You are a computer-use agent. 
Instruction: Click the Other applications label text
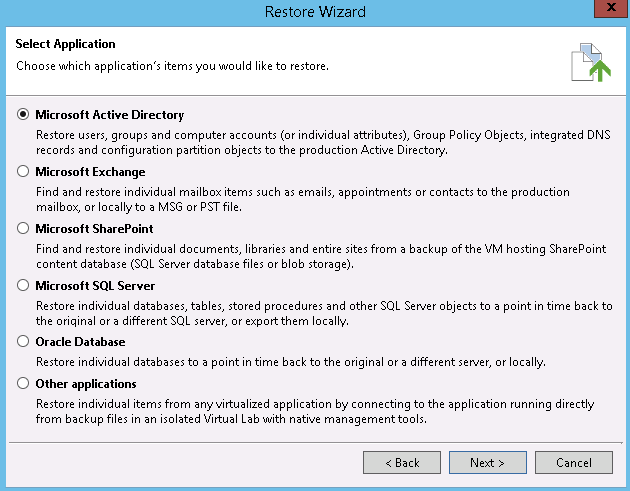[86, 384]
